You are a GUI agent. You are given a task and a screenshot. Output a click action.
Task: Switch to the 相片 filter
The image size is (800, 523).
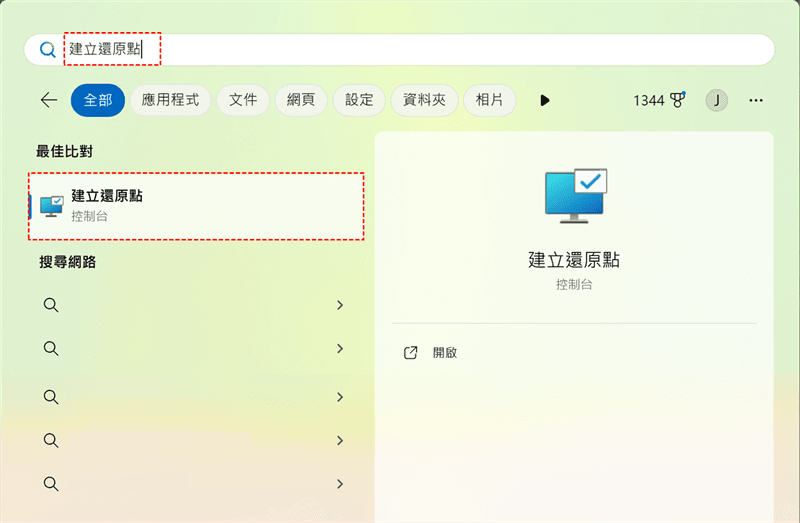(489, 100)
